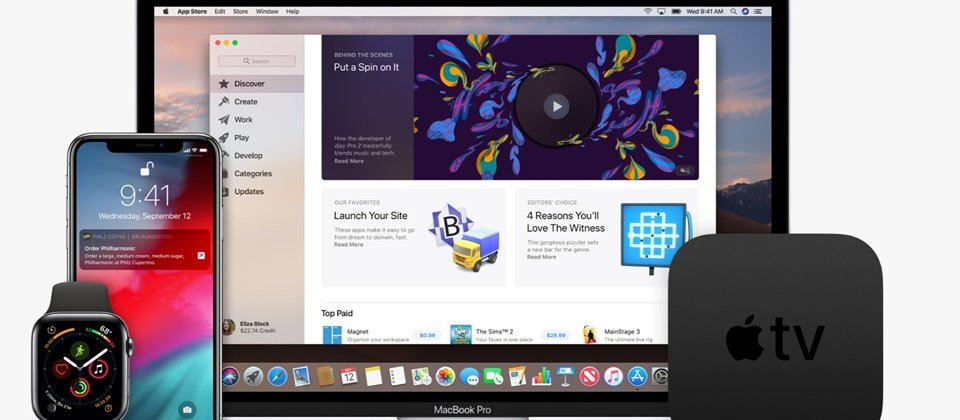Open Calendar icon showing 12

click(349, 376)
